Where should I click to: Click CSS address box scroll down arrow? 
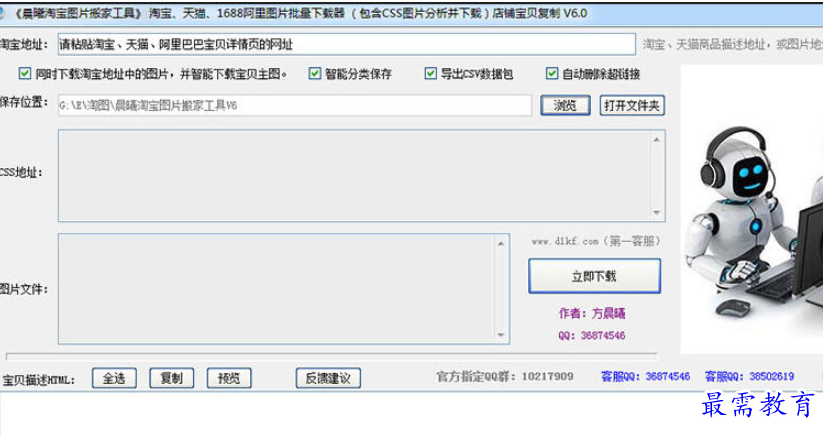pyautogui.click(x=657, y=213)
